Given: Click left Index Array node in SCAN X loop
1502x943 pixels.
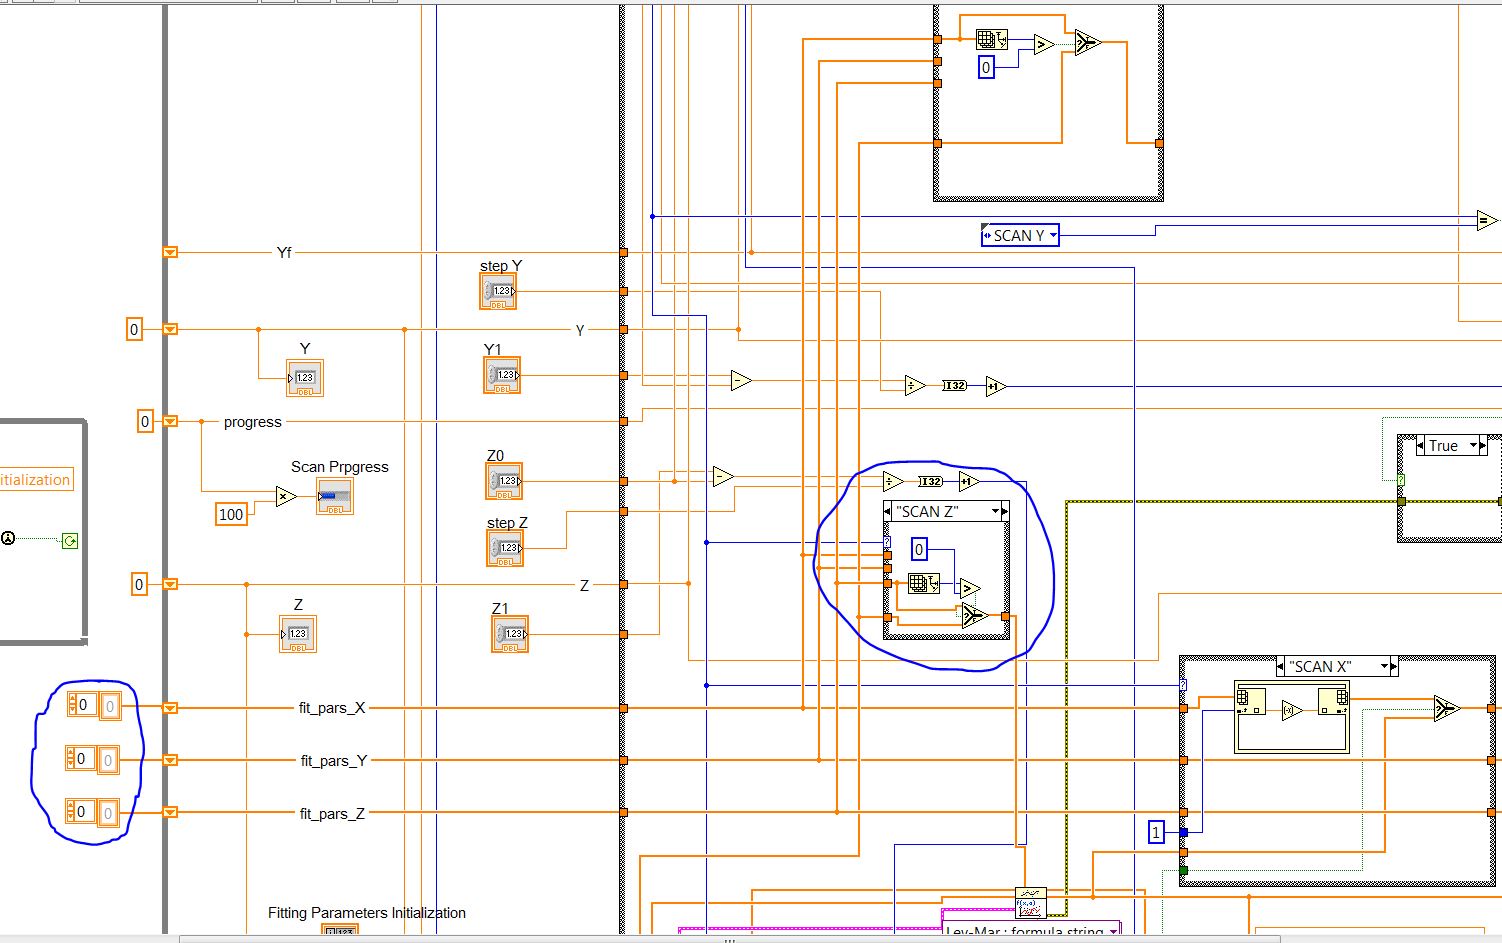Looking at the screenshot, I should click(x=1251, y=701).
